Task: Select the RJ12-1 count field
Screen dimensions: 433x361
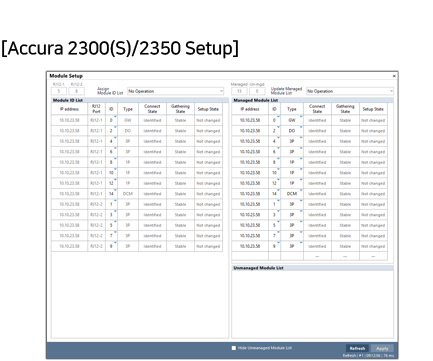Action: tap(59, 91)
